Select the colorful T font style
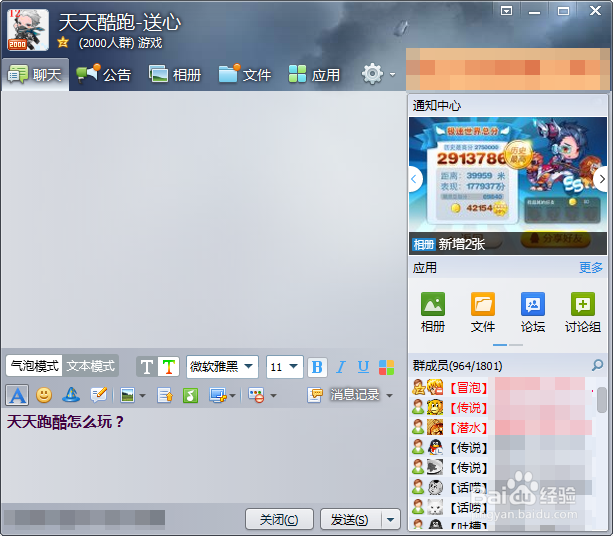 pos(168,367)
